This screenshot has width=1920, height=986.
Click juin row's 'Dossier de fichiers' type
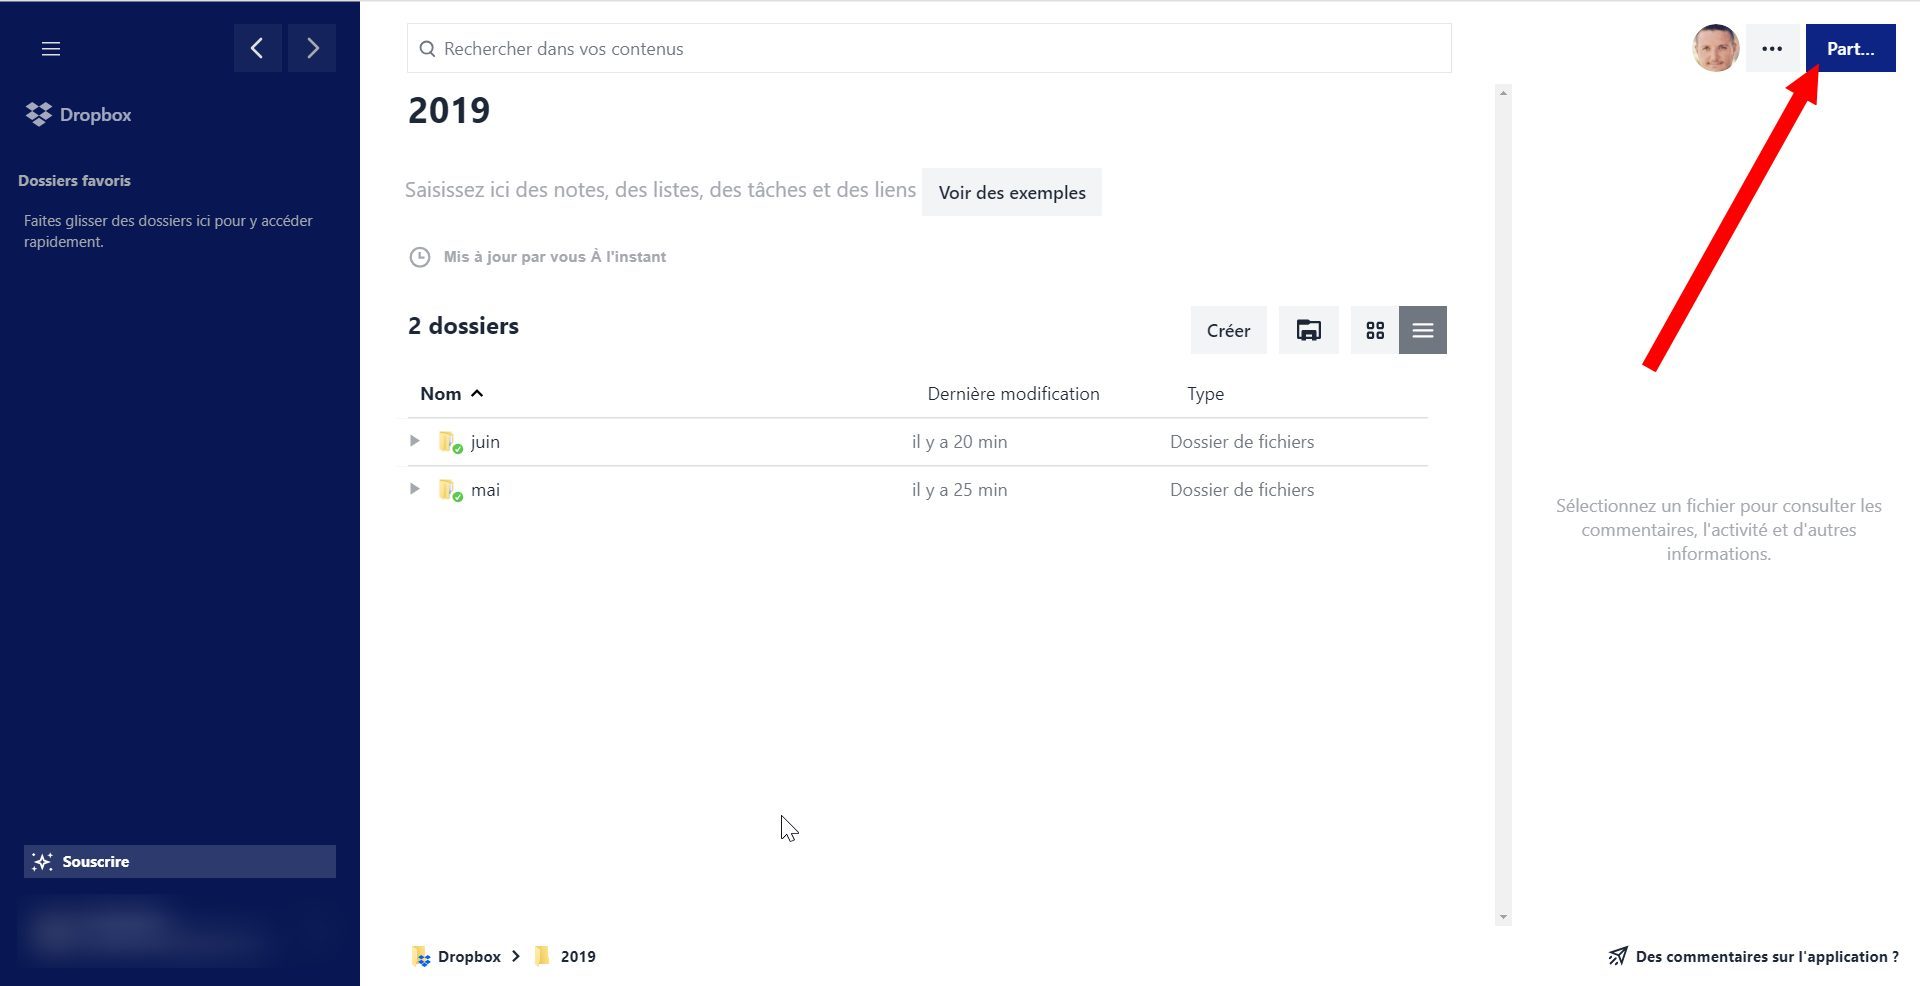click(1242, 442)
